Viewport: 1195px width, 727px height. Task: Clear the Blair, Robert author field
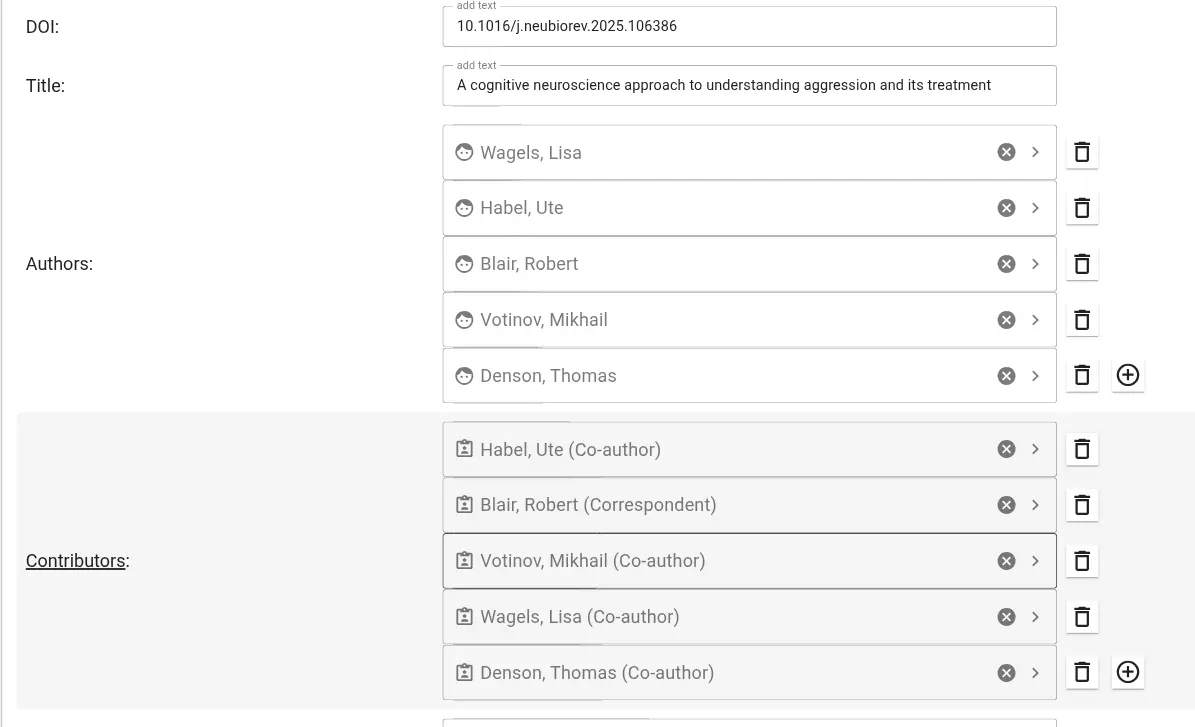tap(1006, 264)
